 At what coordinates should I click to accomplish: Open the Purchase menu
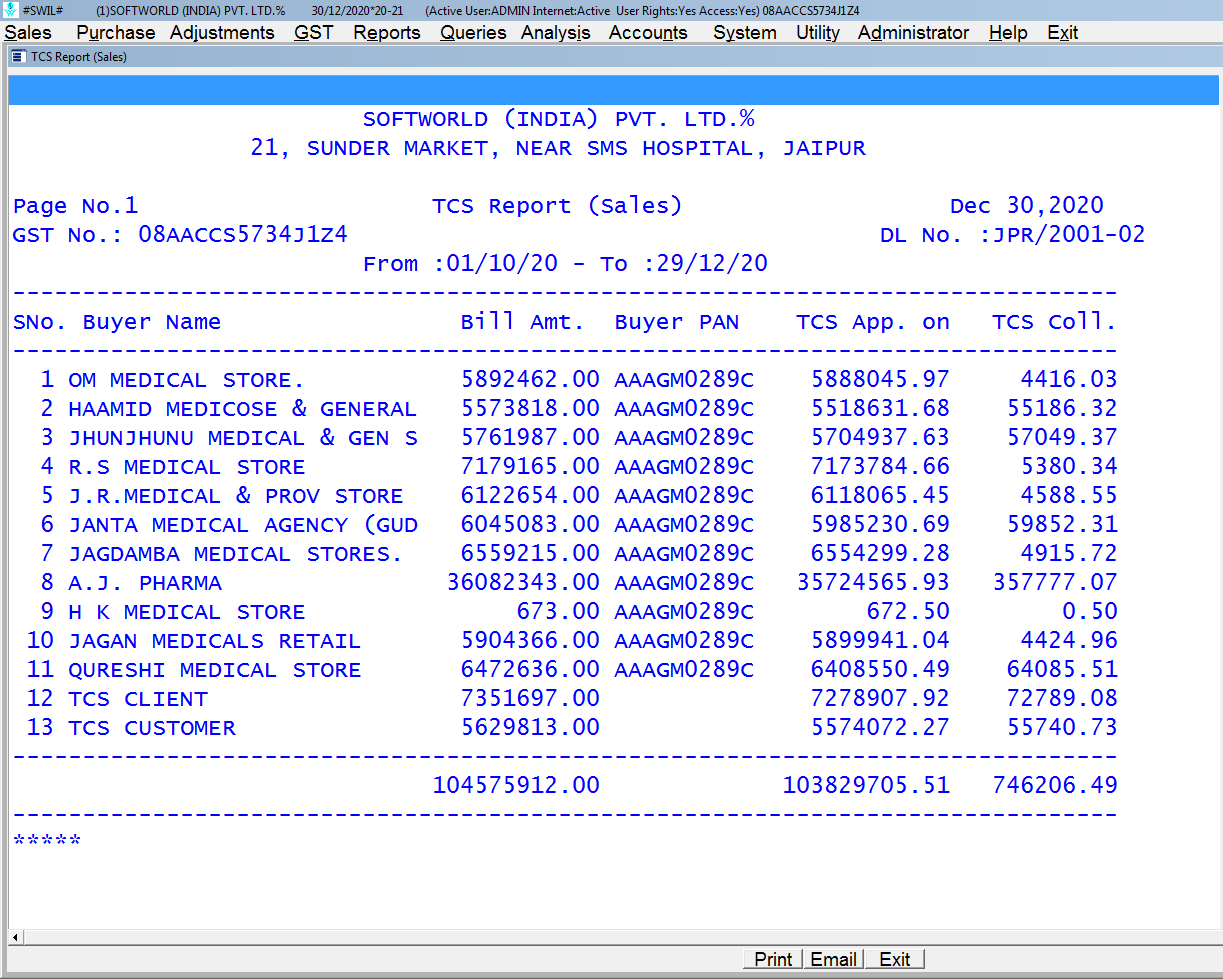[116, 33]
